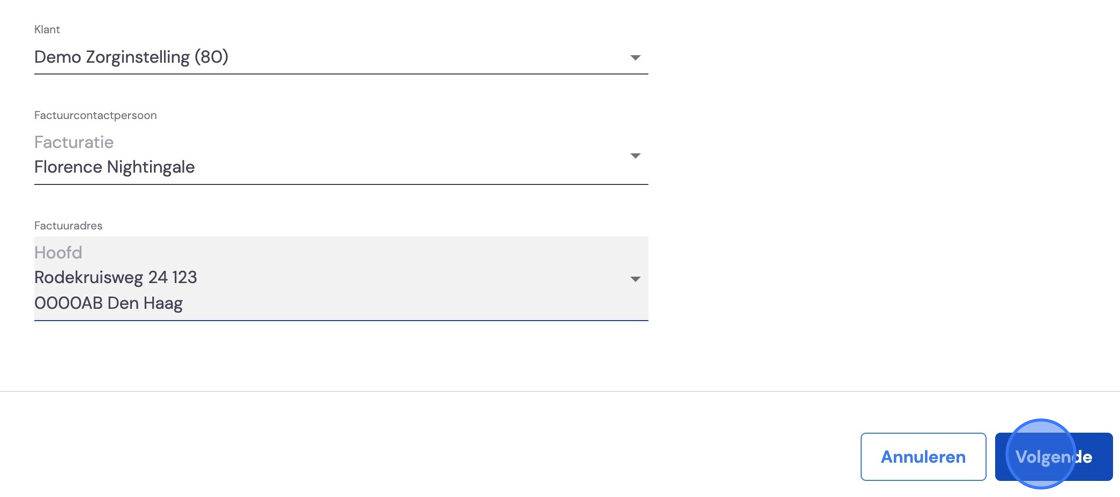The height and width of the screenshot is (497, 1120).
Task: Open the Factuuradres dropdown with Rodekruisweg address
Action: pyautogui.click(x=341, y=278)
